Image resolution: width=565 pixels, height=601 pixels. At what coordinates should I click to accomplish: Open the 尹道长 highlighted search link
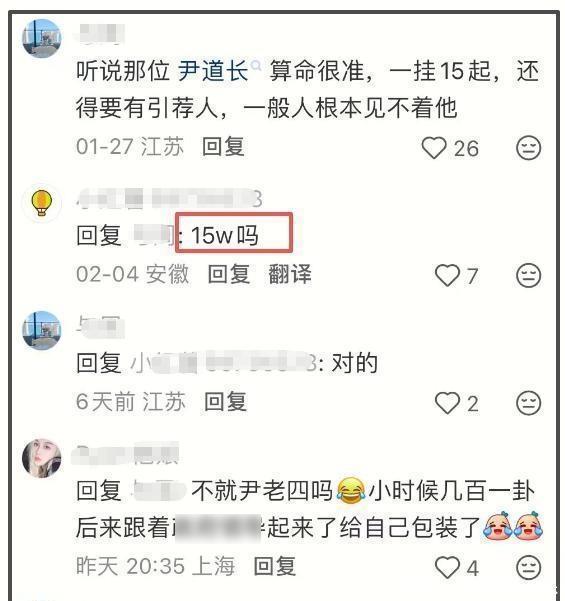click(213, 71)
